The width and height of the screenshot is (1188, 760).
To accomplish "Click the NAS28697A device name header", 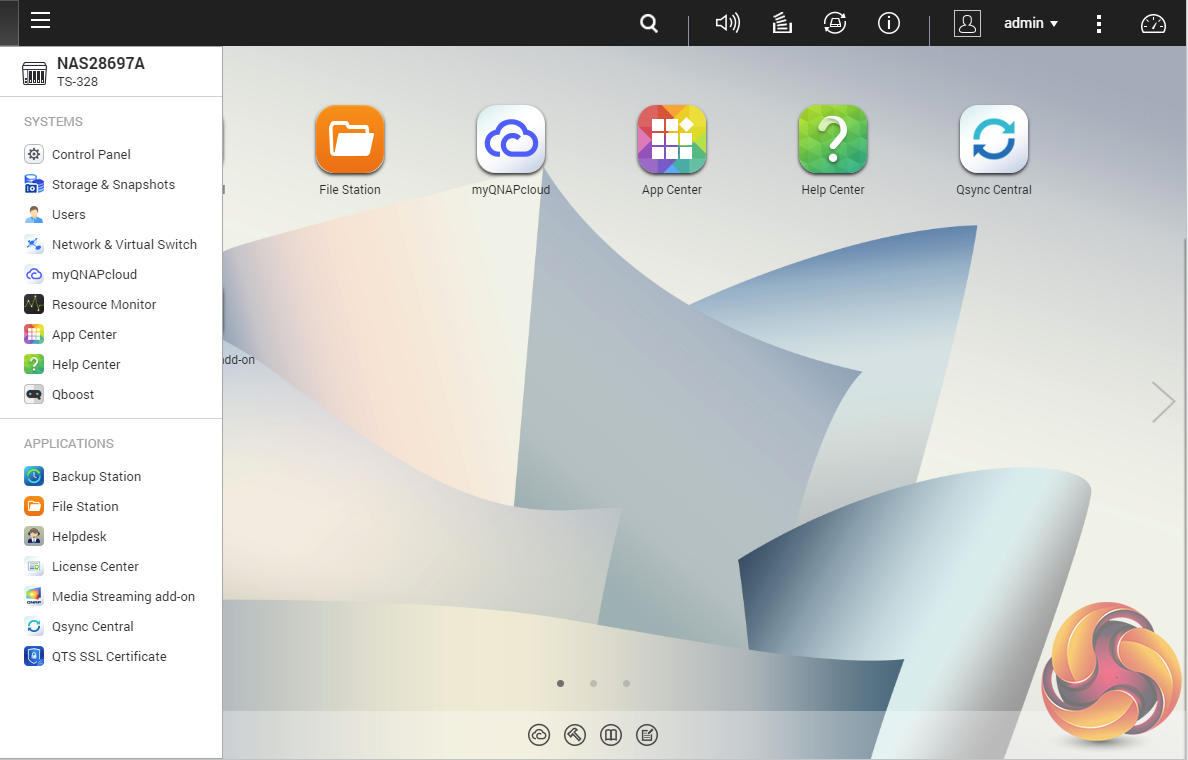I will click(101, 64).
